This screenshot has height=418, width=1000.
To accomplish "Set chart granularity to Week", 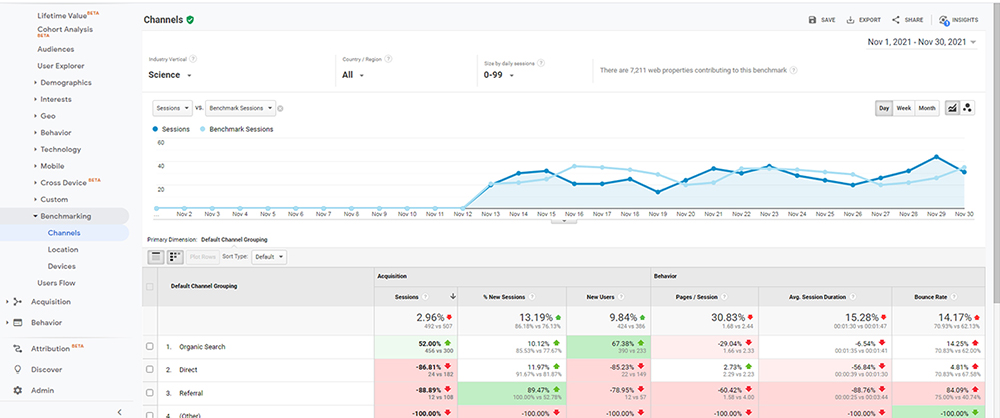I will point(904,108).
